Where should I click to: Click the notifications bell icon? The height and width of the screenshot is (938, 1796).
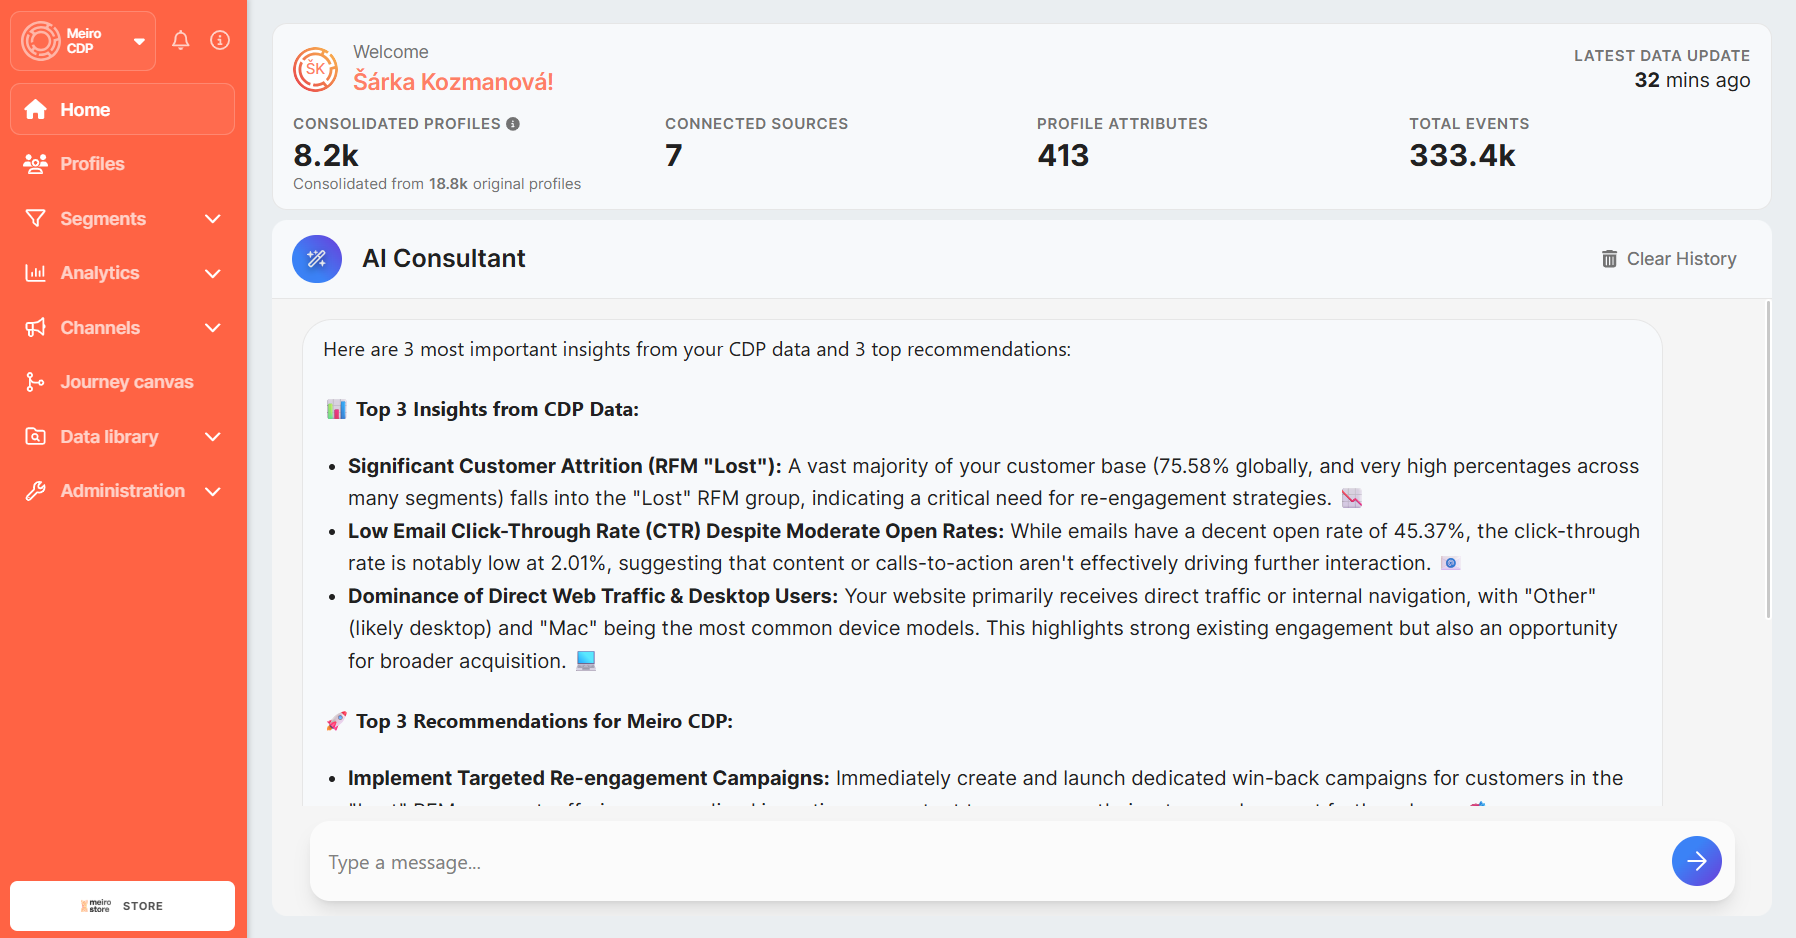click(x=180, y=40)
